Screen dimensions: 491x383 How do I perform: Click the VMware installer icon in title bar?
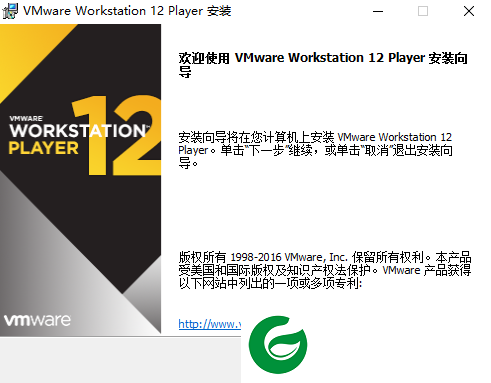[10, 11]
